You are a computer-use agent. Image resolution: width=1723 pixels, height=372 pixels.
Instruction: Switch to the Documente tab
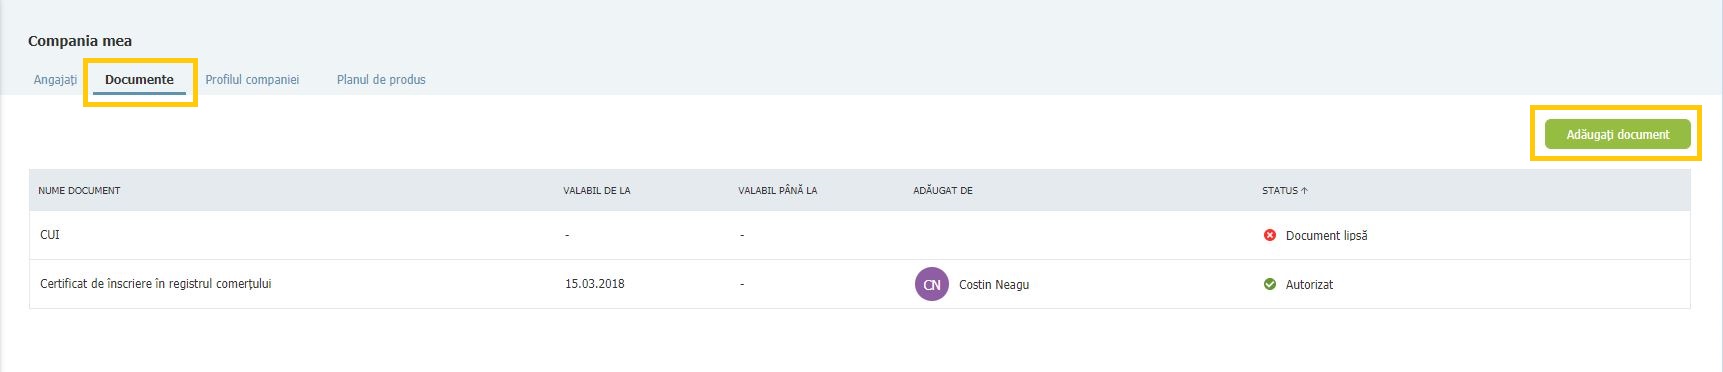(139, 80)
